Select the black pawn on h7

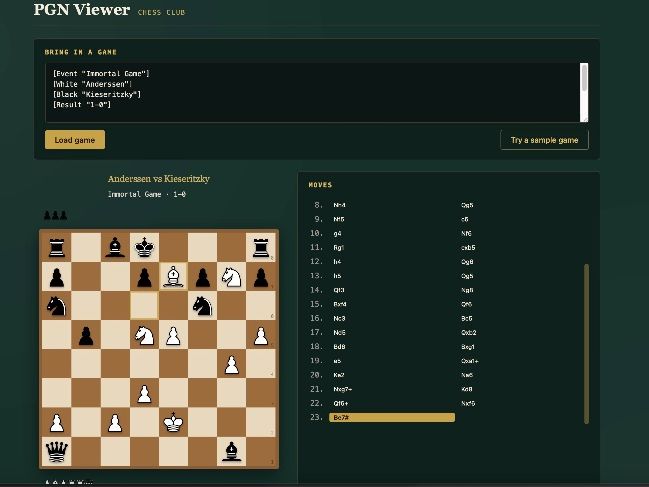261,276
